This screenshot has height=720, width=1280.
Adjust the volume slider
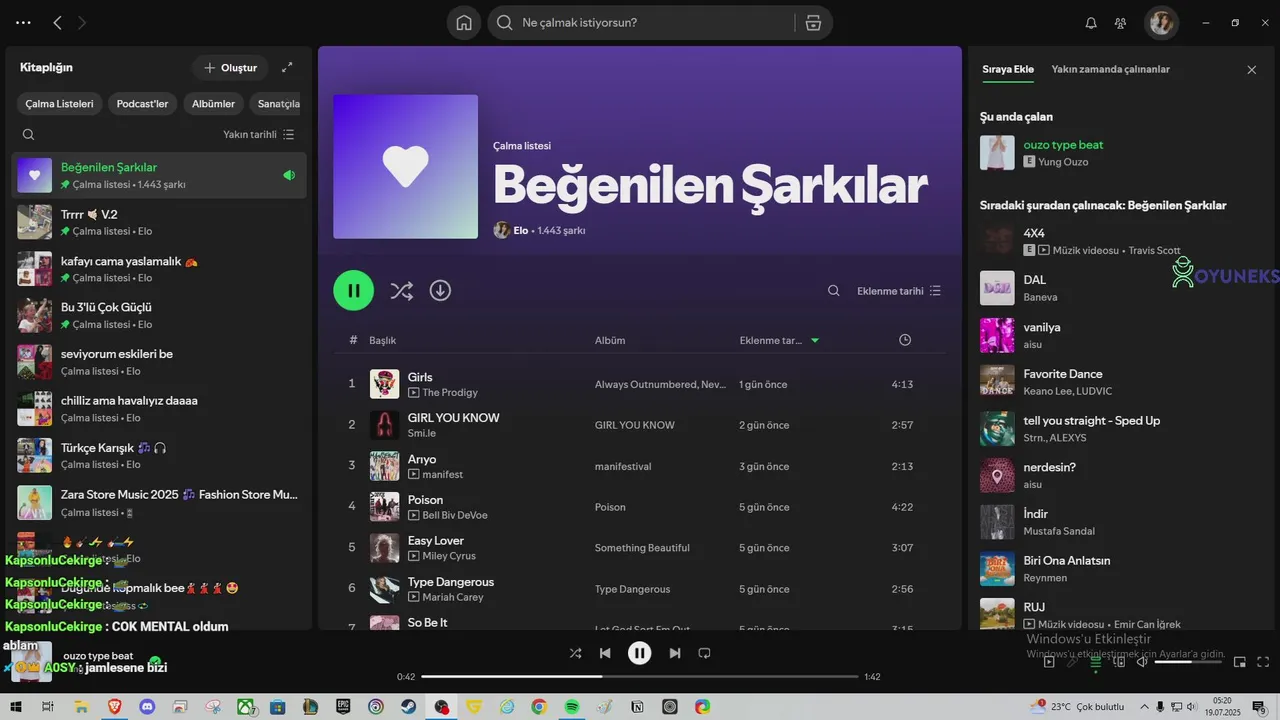click(1188, 661)
